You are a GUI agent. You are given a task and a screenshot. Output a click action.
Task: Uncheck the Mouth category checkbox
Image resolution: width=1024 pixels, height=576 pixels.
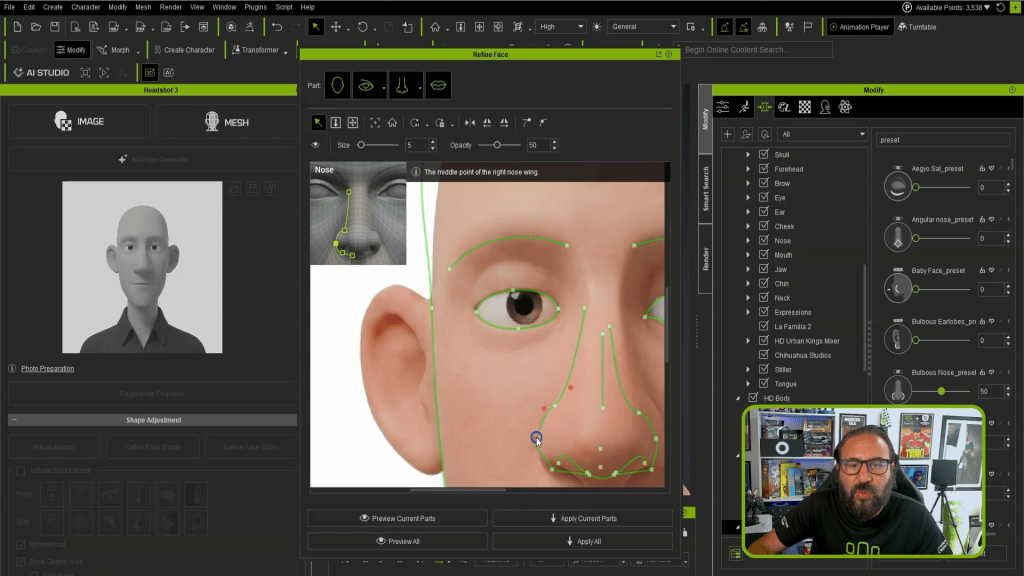(763, 255)
